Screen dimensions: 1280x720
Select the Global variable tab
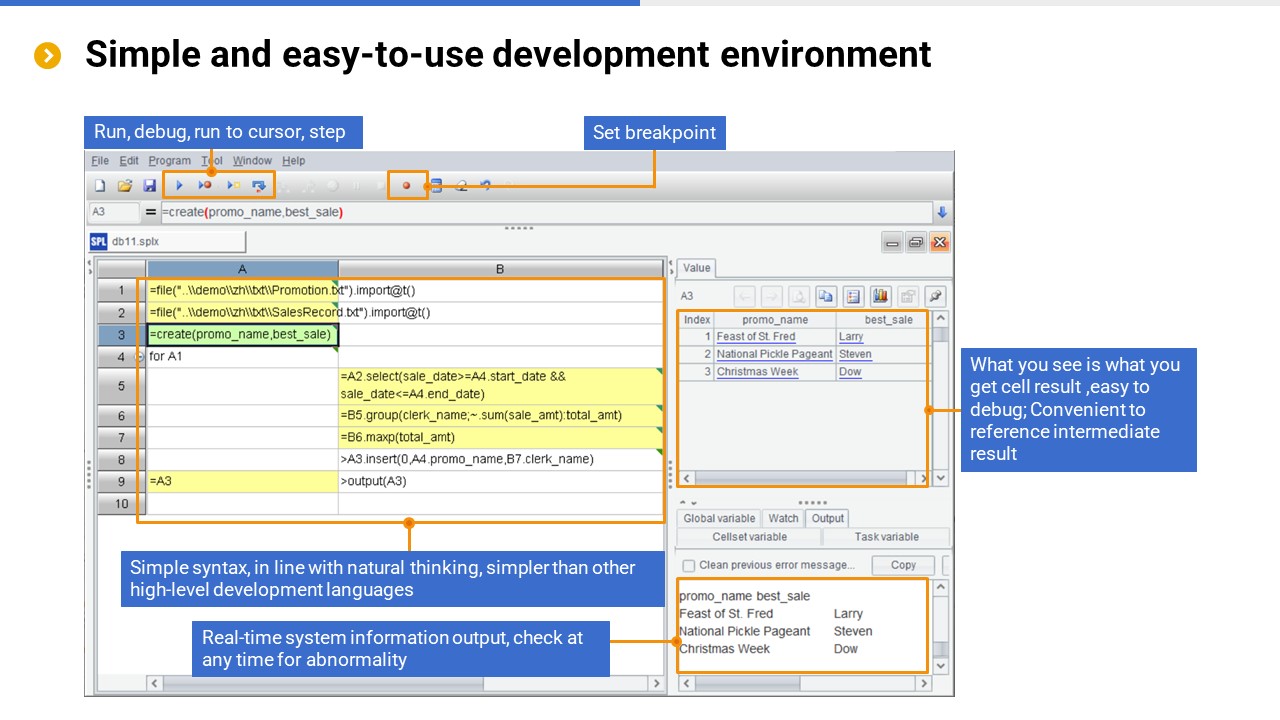pyautogui.click(x=719, y=518)
